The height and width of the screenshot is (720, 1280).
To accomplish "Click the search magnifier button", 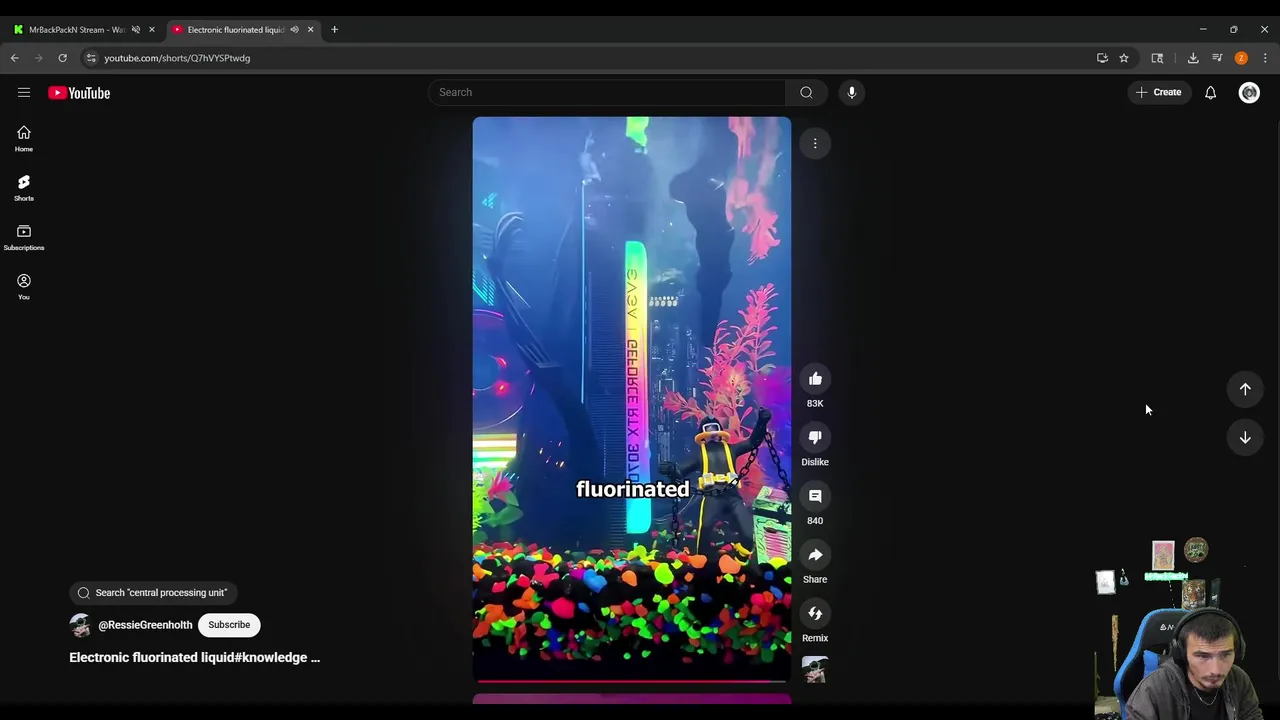I will (806, 92).
